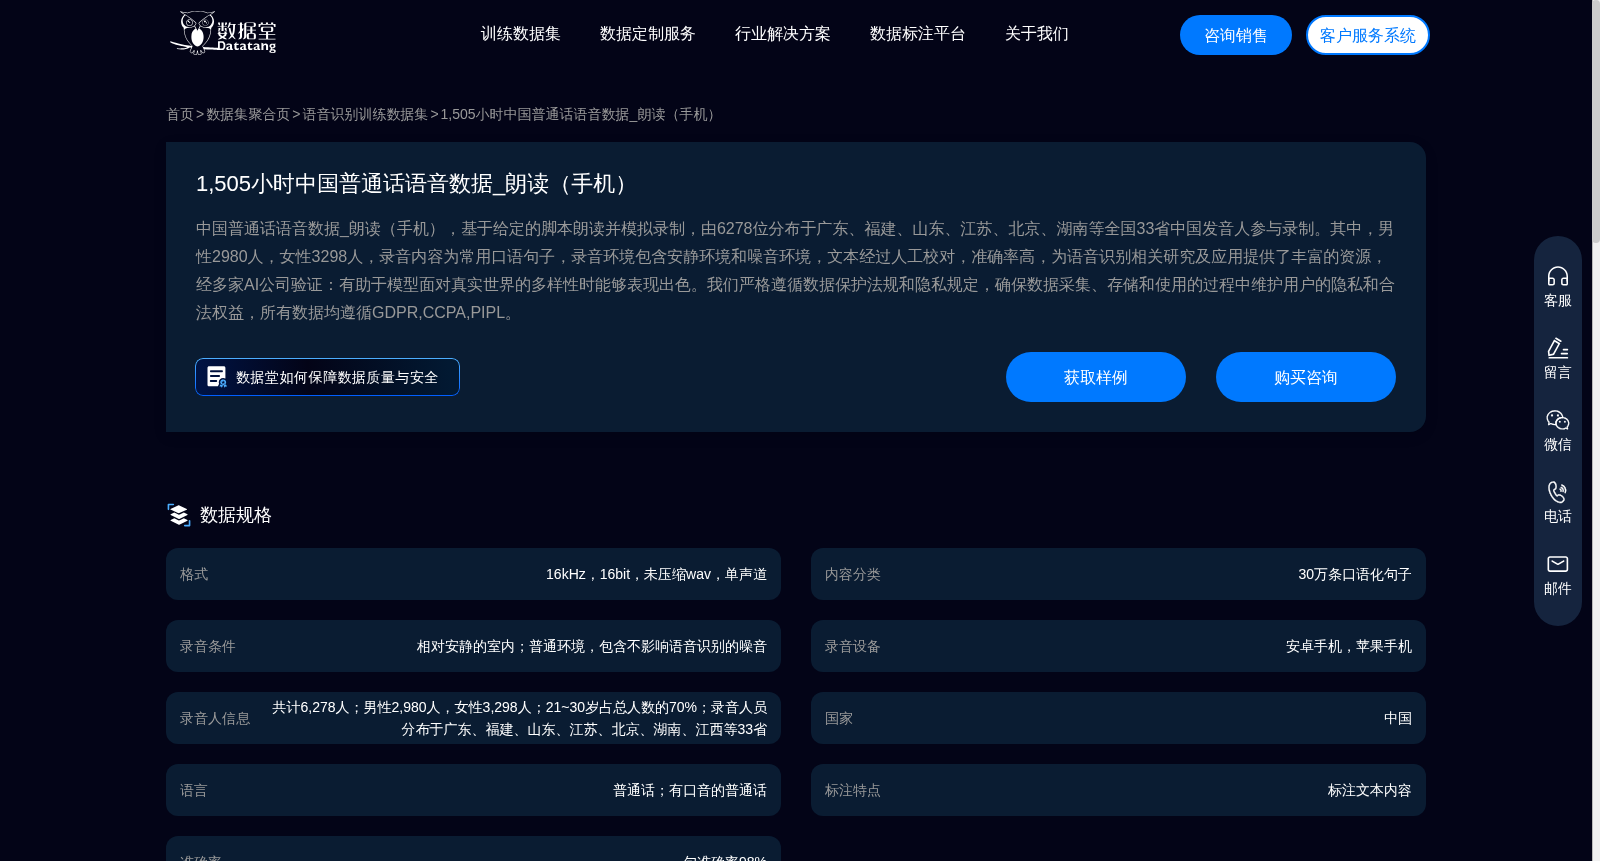Image resolution: width=1600 pixels, height=861 pixels.
Task: Open 数据堂如何保障数据质量与安全 link
Action: [x=327, y=377]
